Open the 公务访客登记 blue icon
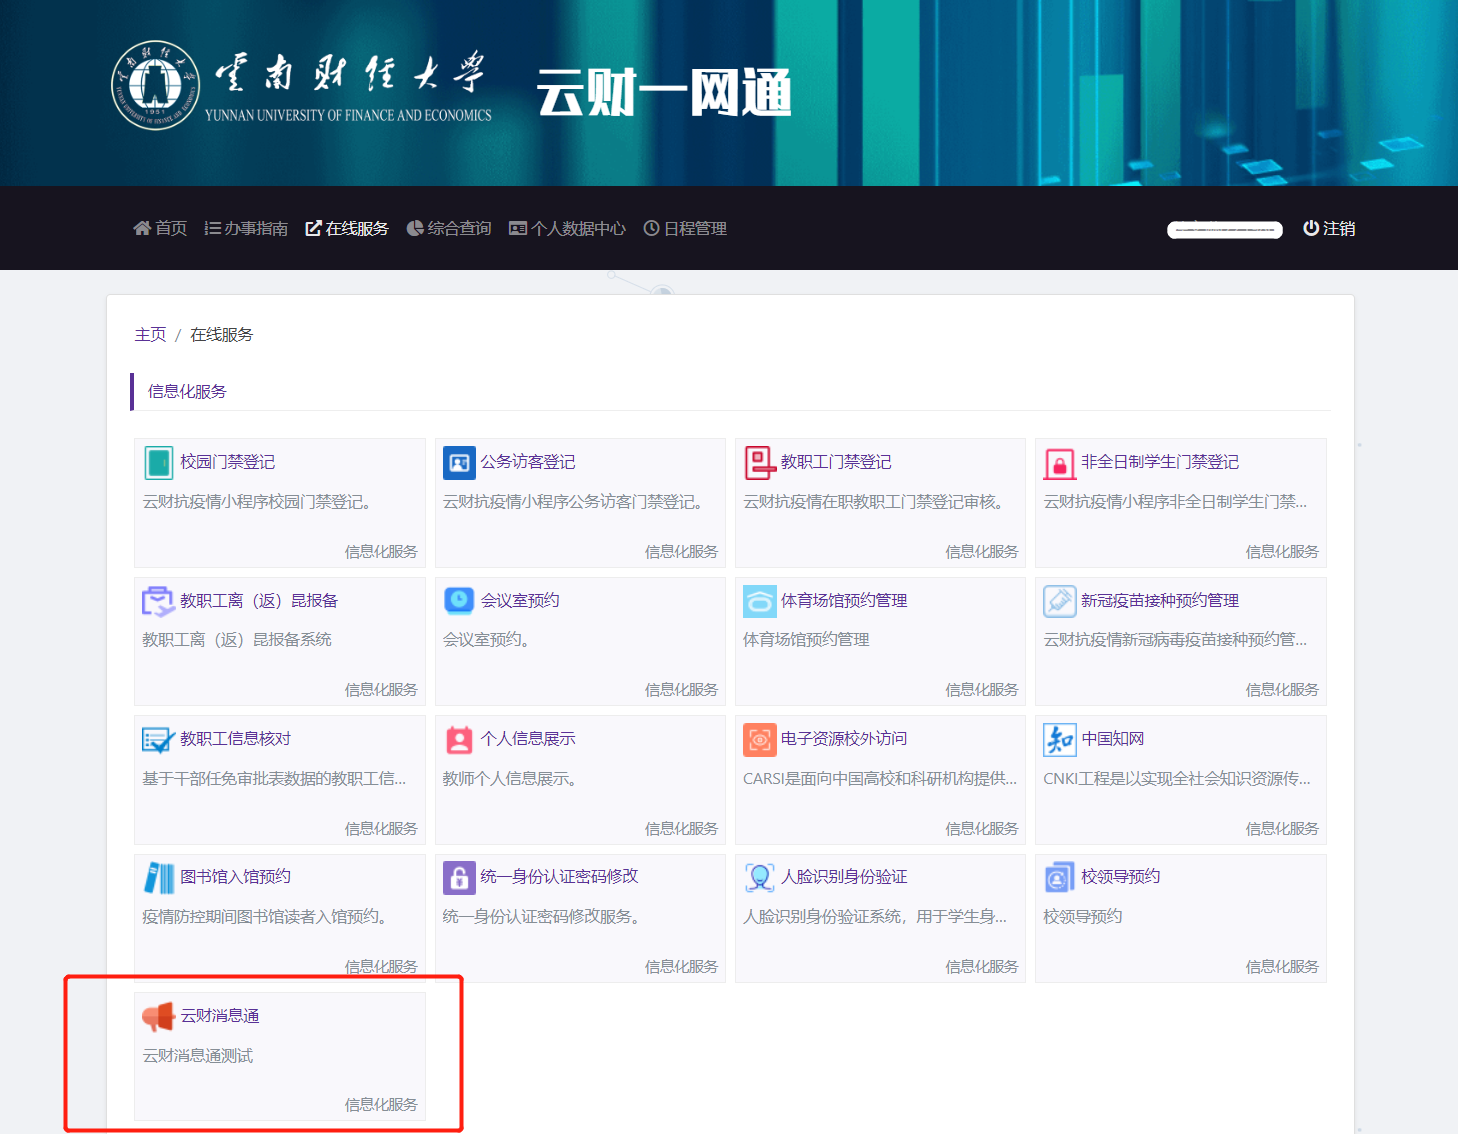The width and height of the screenshot is (1458, 1134). 459,462
